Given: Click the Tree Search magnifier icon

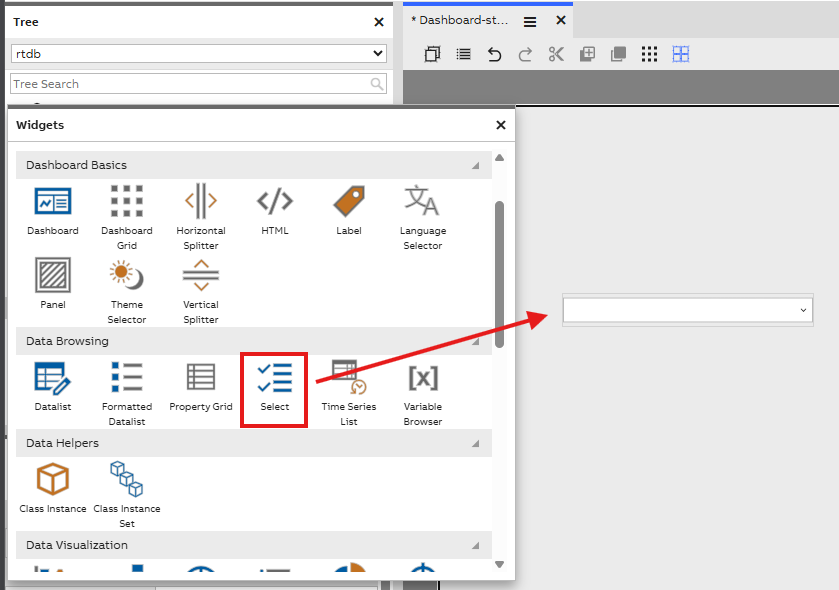Looking at the screenshot, I should [377, 84].
